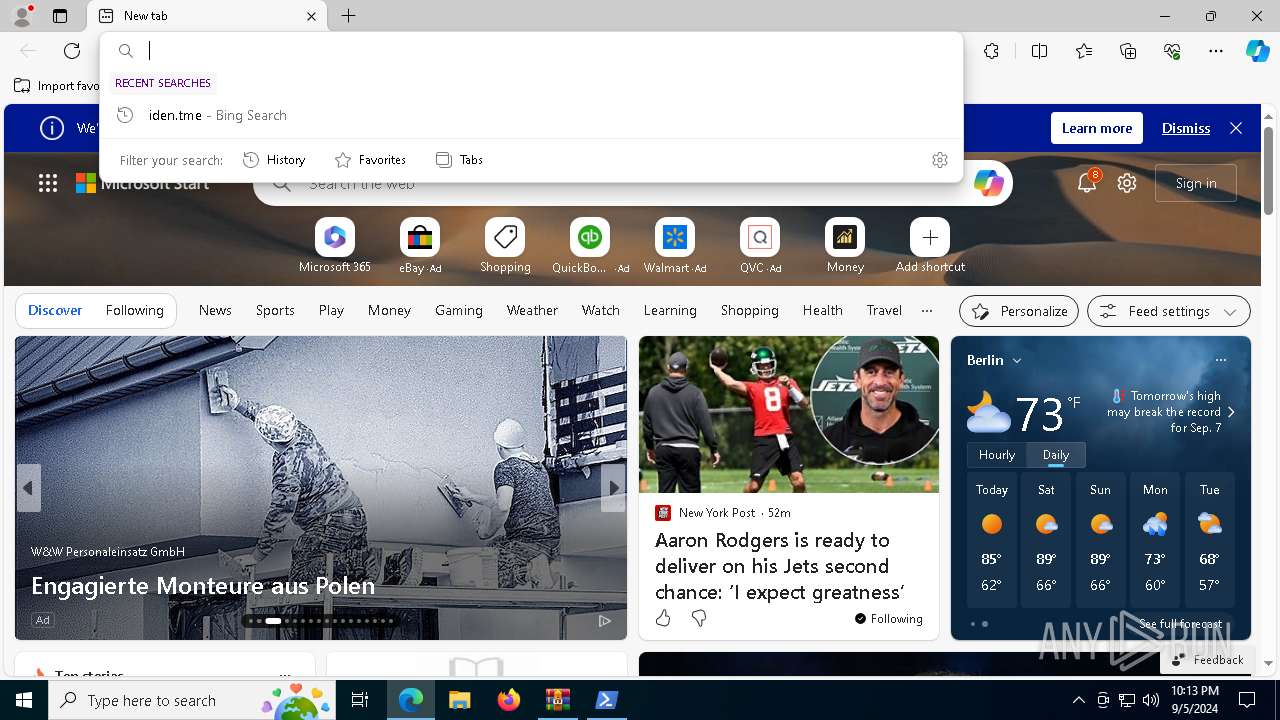Show more feed categories ellipsis
The image size is (1280, 720).
[x=927, y=311]
